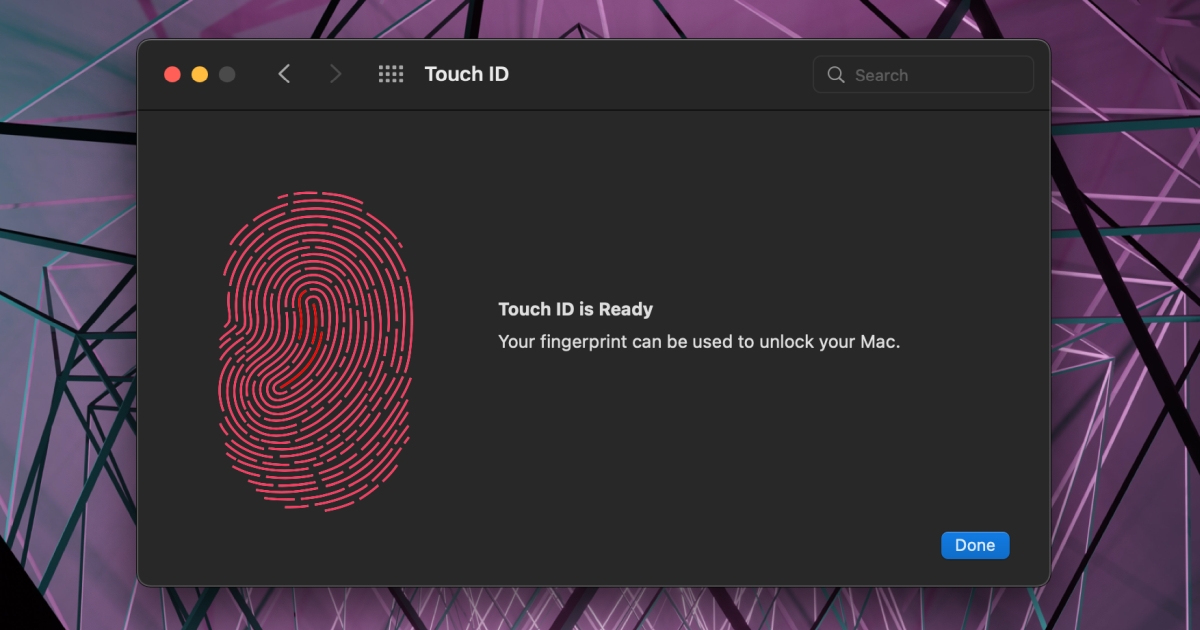1200x630 pixels.
Task: Minimize window with the yellow button
Action: [199, 74]
